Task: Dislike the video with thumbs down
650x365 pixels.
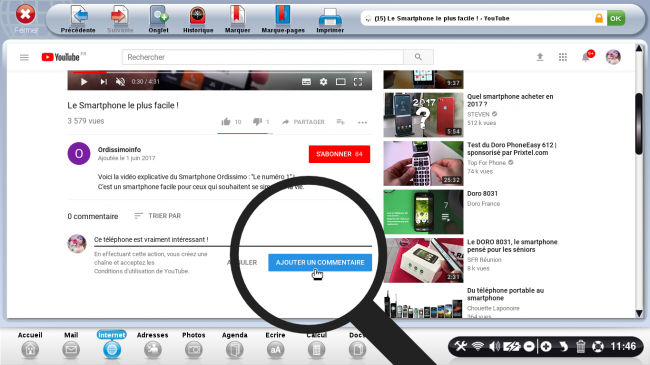Action: point(257,122)
